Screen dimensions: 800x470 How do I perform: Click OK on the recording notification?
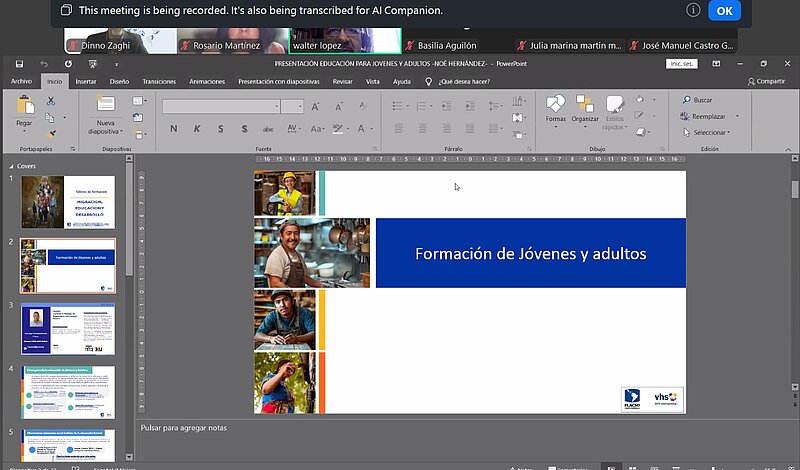(724, 11)
